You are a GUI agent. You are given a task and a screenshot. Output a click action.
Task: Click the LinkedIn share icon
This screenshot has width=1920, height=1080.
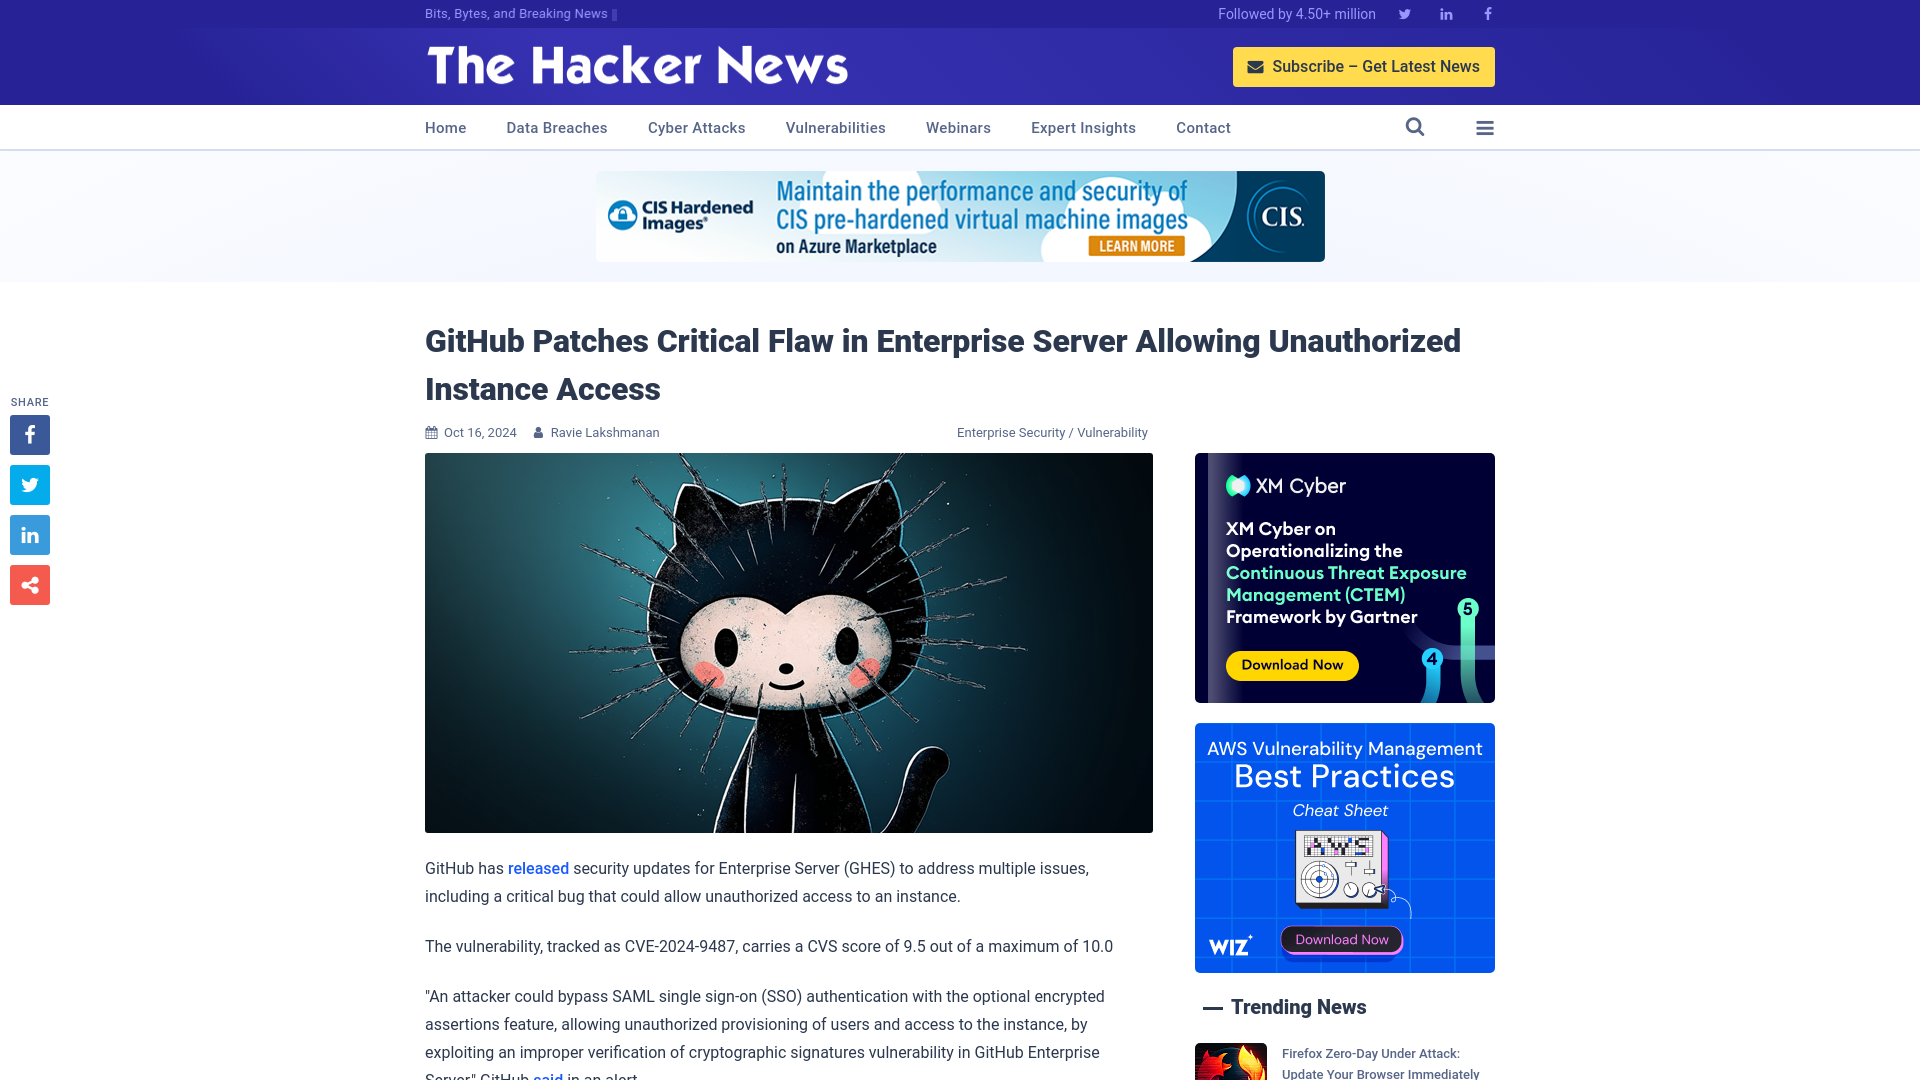click(x=29, y=534)
